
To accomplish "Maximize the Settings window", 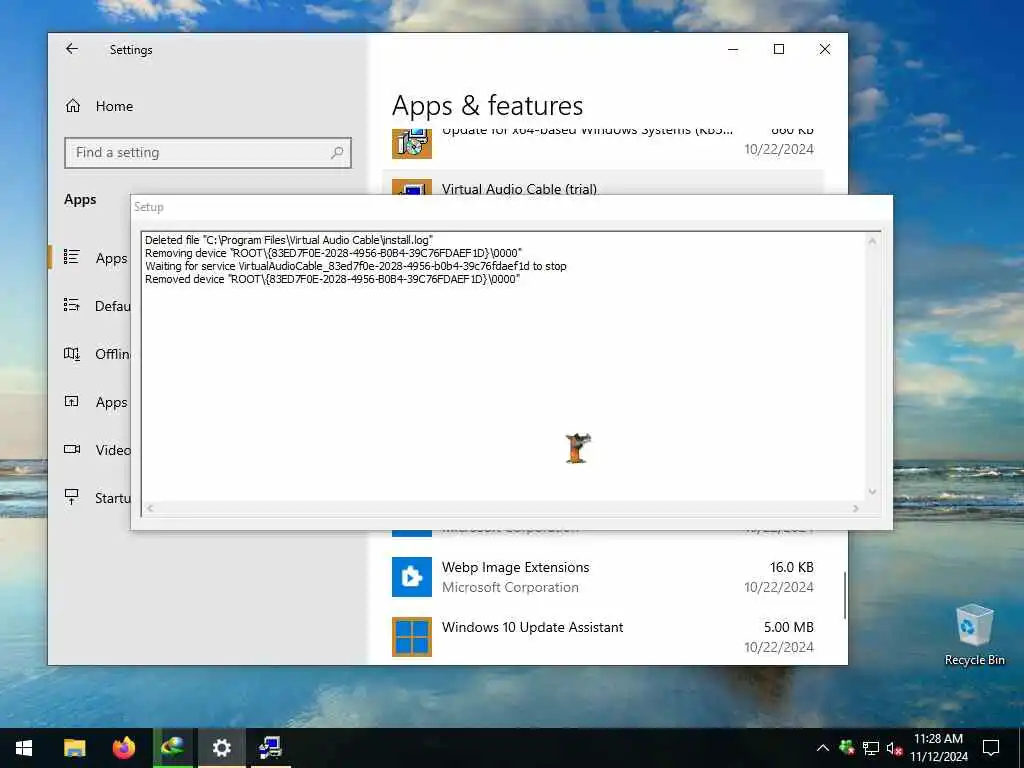I will (779, 49).
